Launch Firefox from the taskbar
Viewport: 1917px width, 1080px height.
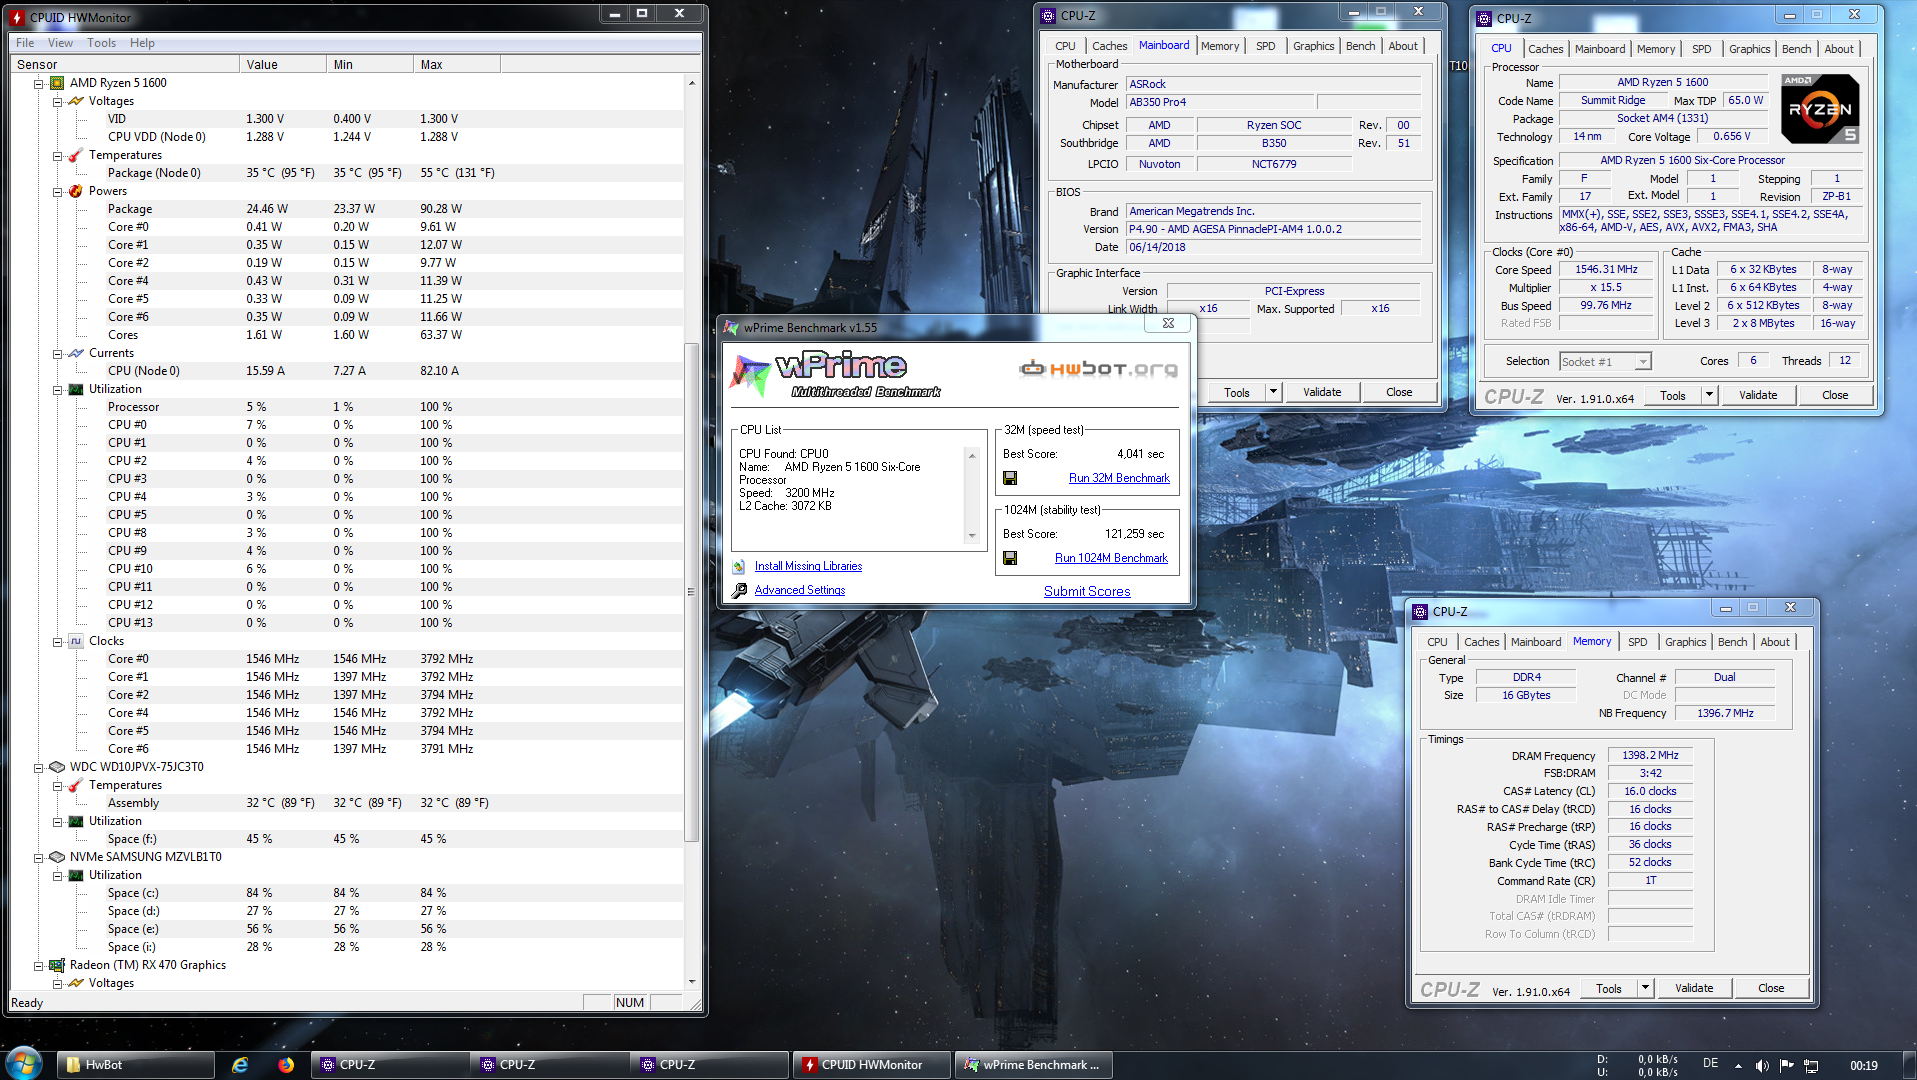tap(286, 1065)
